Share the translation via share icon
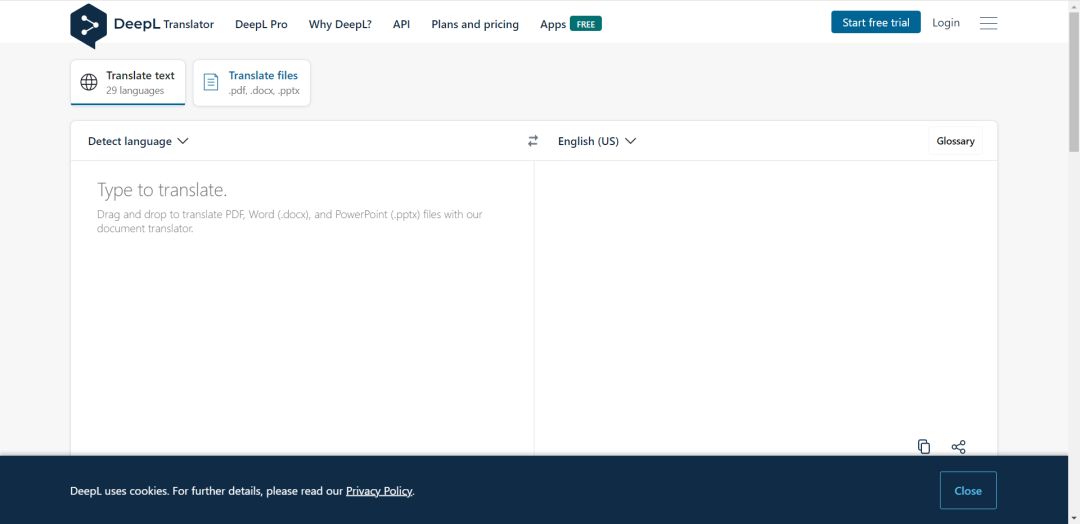 [958, 446]
